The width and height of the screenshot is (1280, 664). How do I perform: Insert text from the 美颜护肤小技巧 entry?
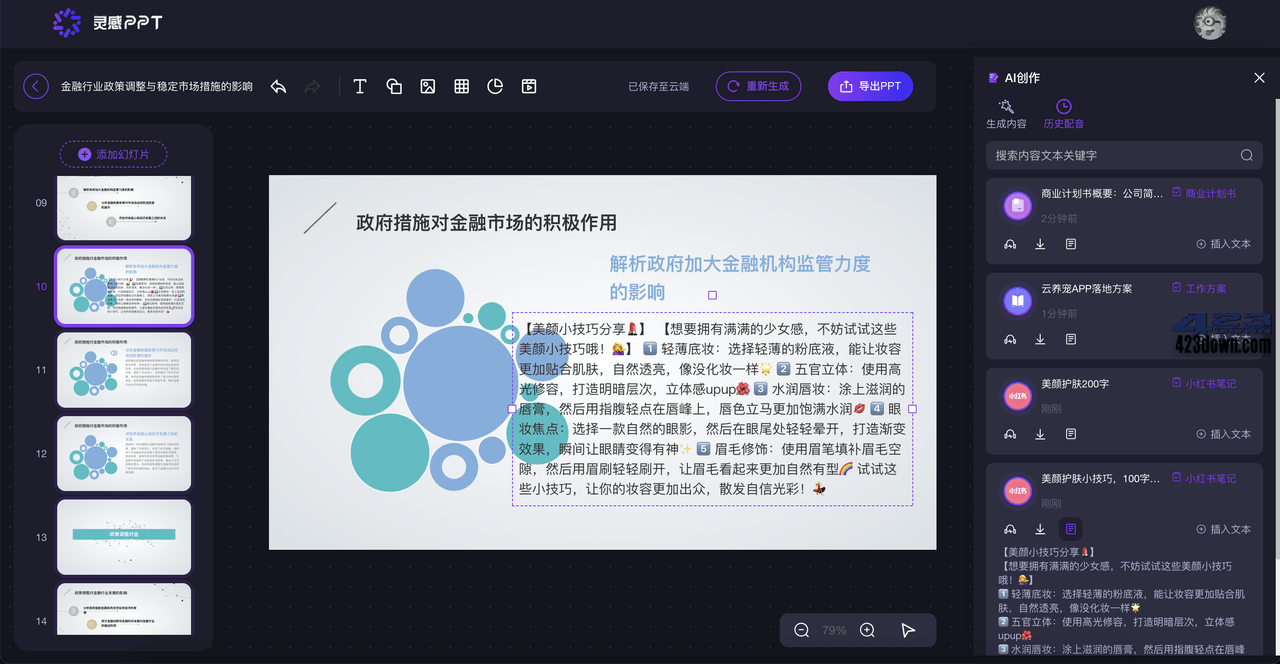tap(1224, 528)
